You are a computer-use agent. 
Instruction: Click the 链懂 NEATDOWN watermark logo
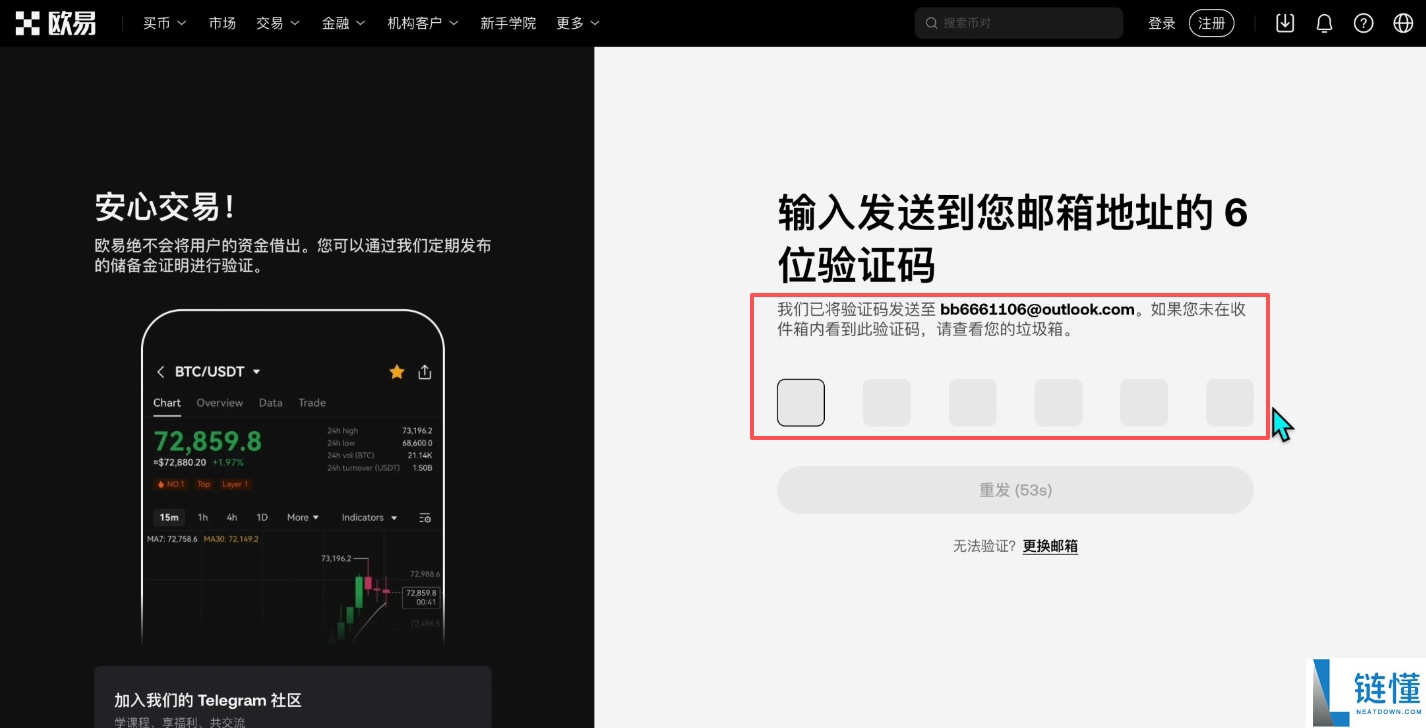pyautogui.click(x=1366, y=690)
